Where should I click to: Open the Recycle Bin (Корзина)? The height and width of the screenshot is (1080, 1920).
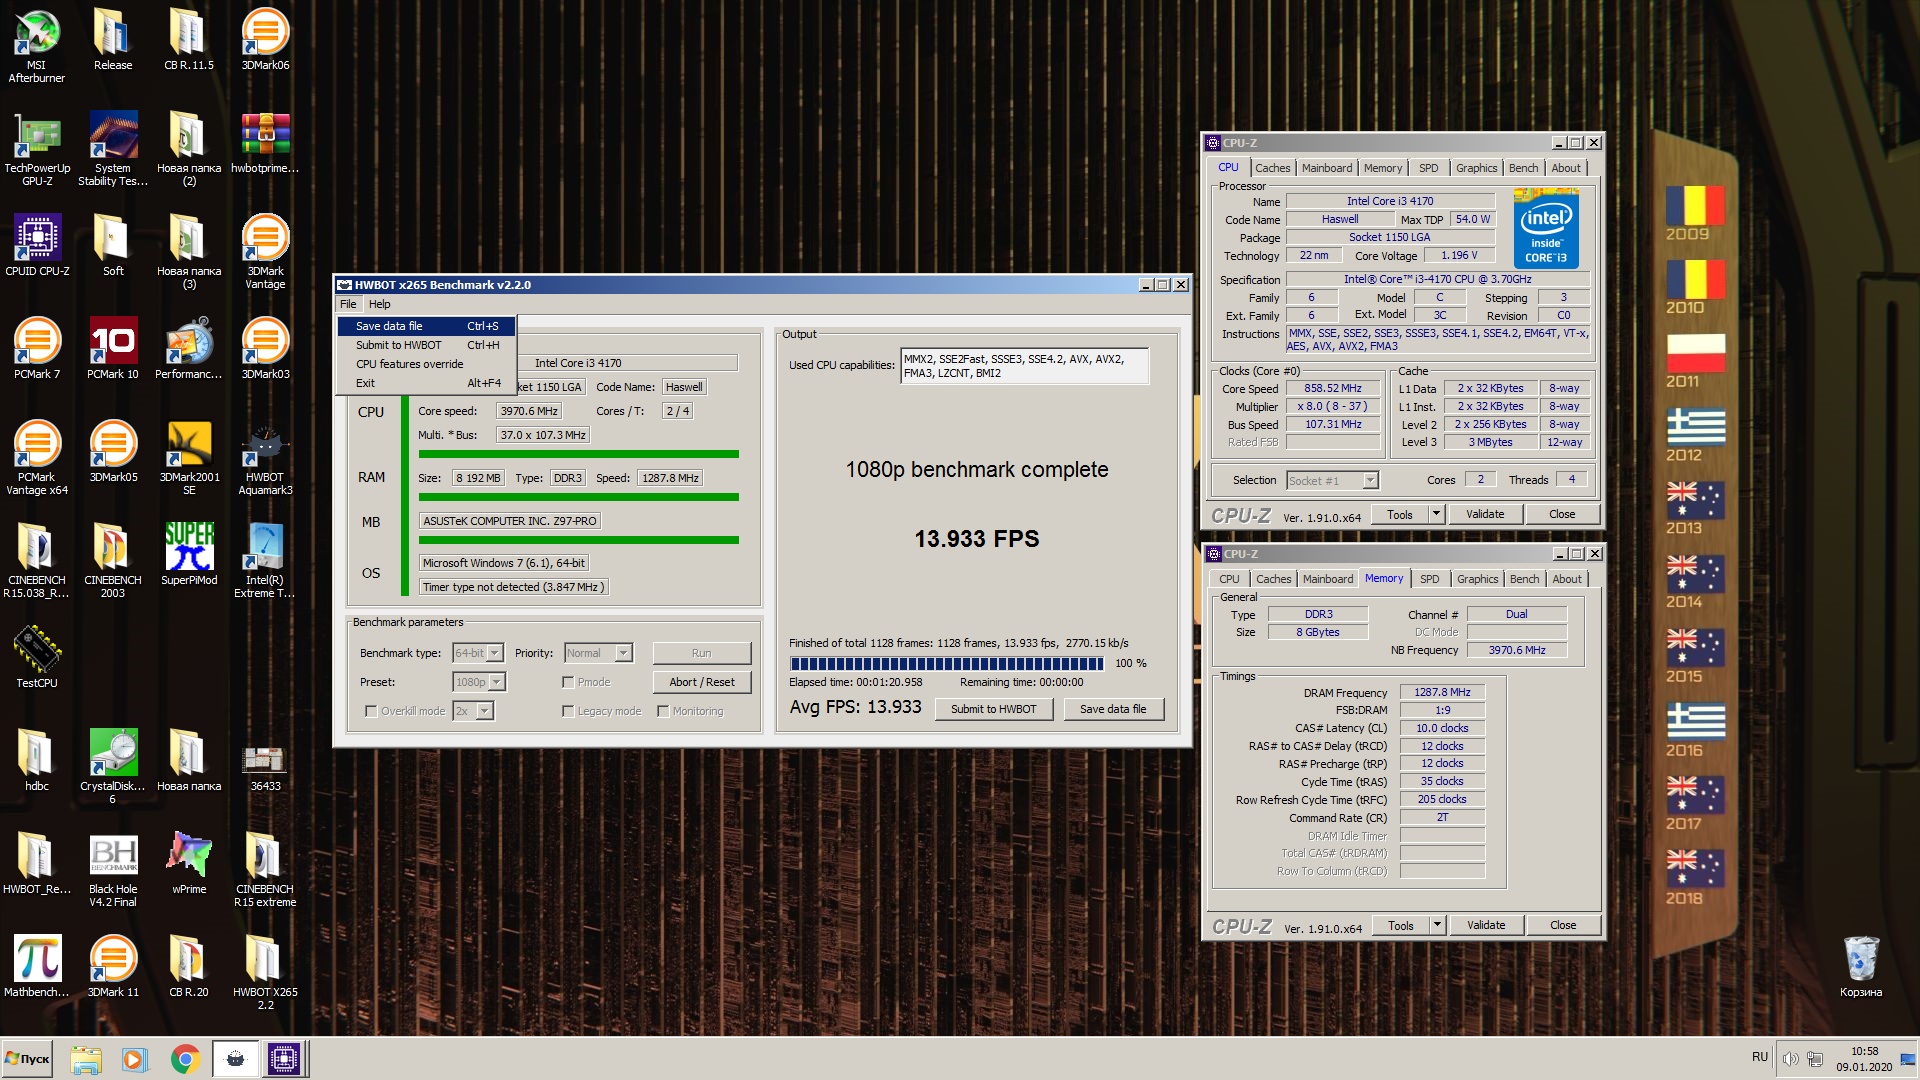pos(1861,966)
